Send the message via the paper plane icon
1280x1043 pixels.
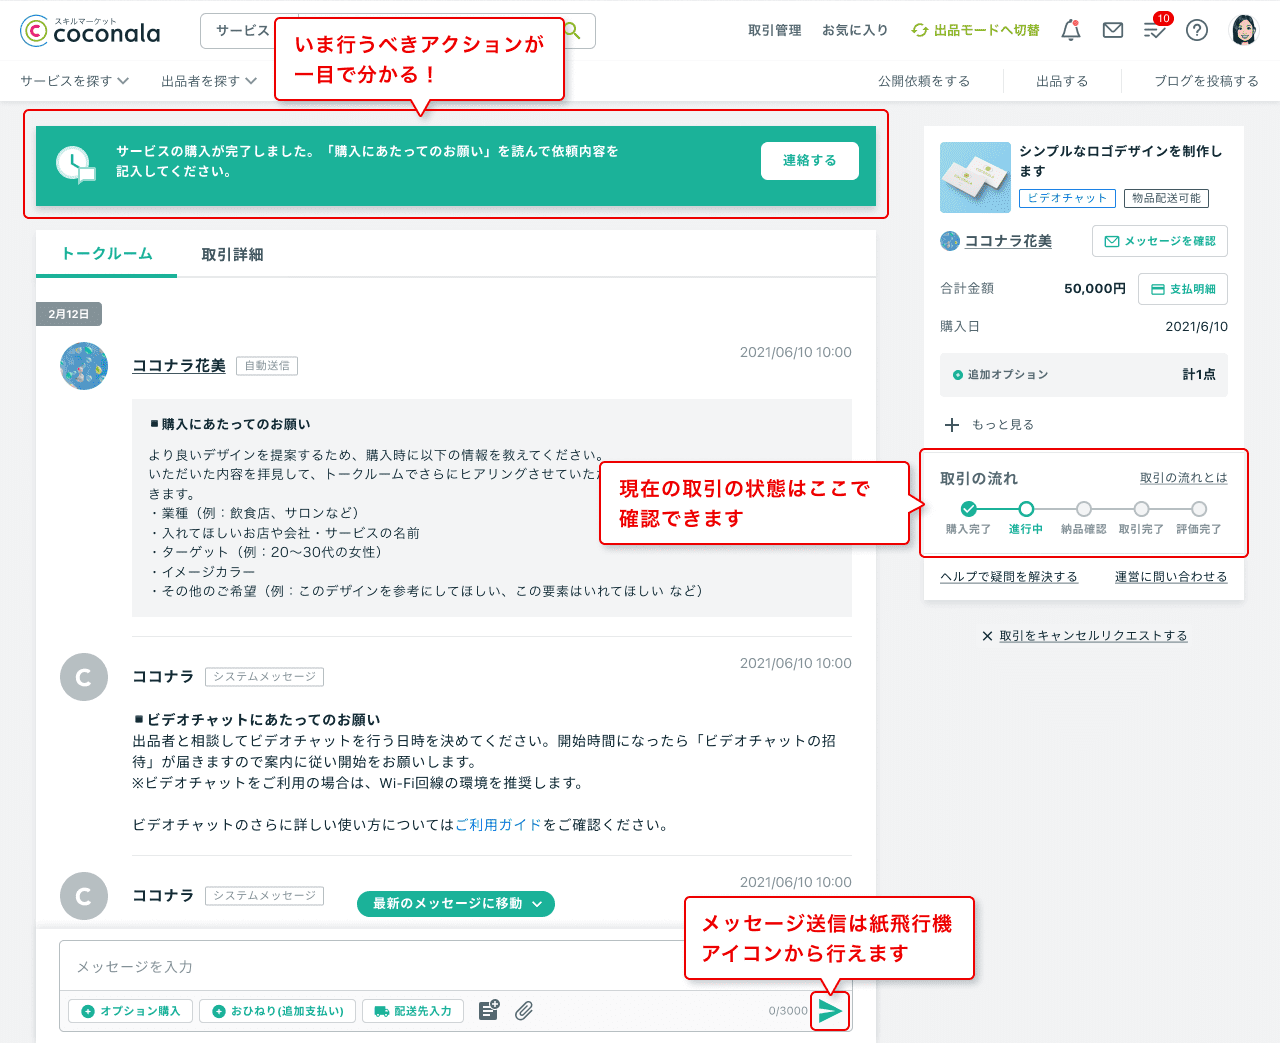pos(830,1011)
